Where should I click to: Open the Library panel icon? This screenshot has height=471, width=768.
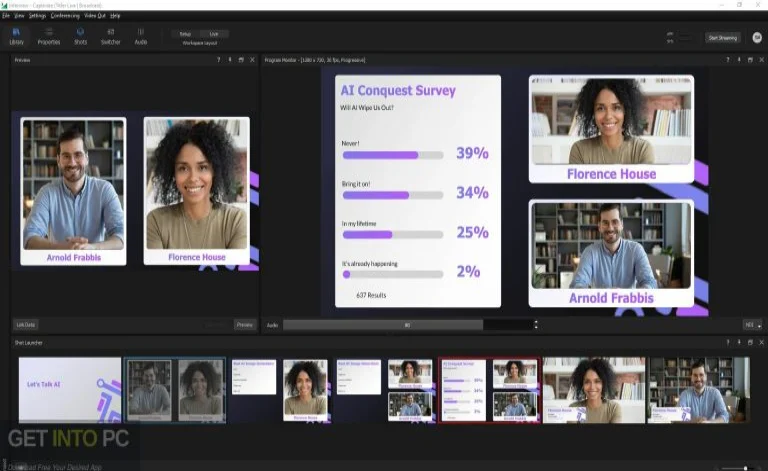[x=16, y=36]
